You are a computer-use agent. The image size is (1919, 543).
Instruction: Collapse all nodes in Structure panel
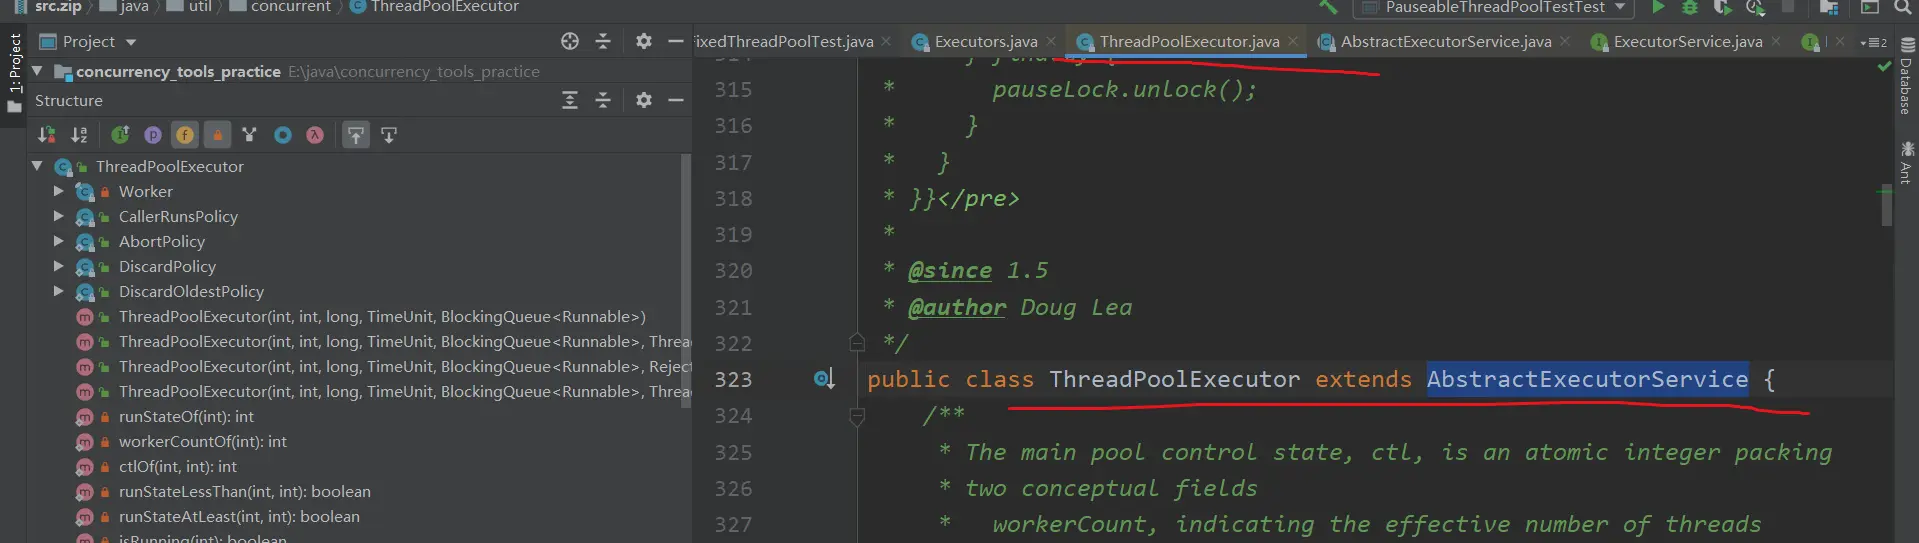[603, 100]
